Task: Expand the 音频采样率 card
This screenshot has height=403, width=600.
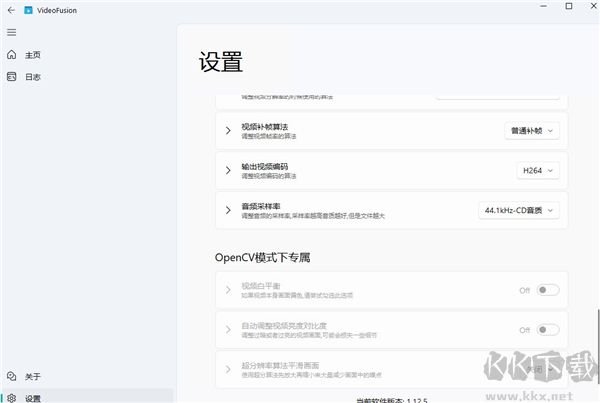Action: 228,210
